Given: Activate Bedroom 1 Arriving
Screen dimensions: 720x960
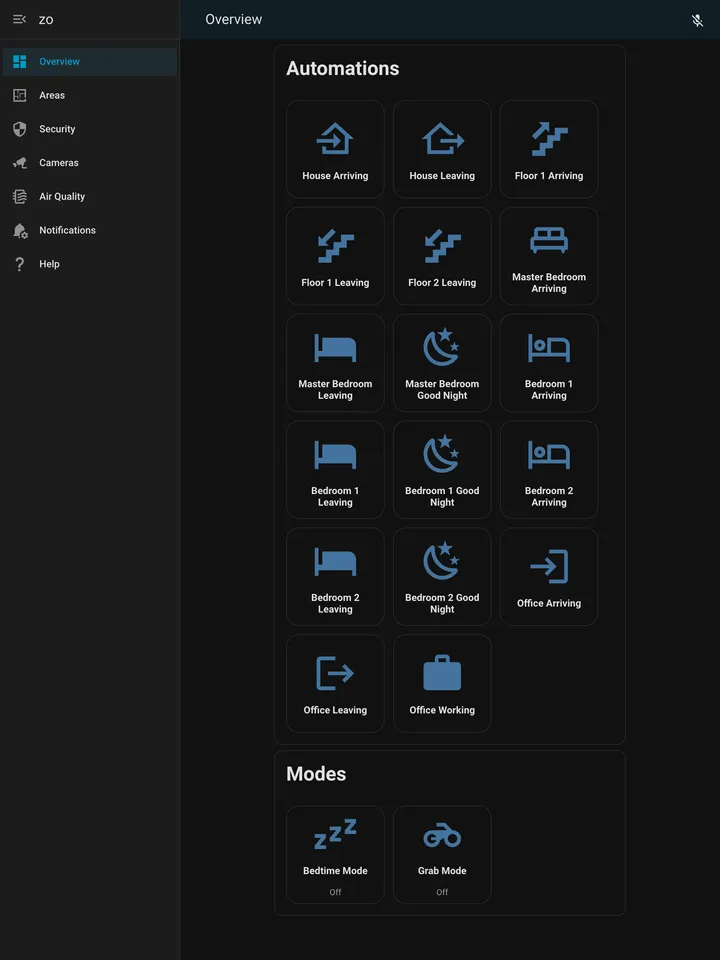Looking at the screenshot, I should click(x=549, y=362).
